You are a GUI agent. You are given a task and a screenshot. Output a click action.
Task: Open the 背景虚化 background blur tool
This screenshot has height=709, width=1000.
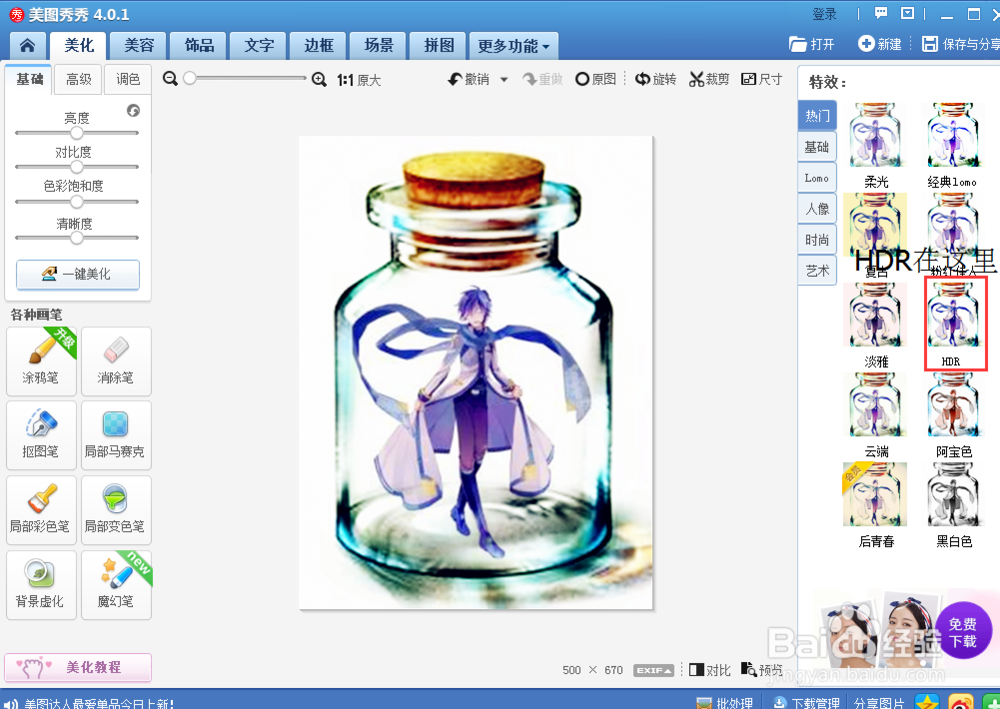tap(41, 585)
